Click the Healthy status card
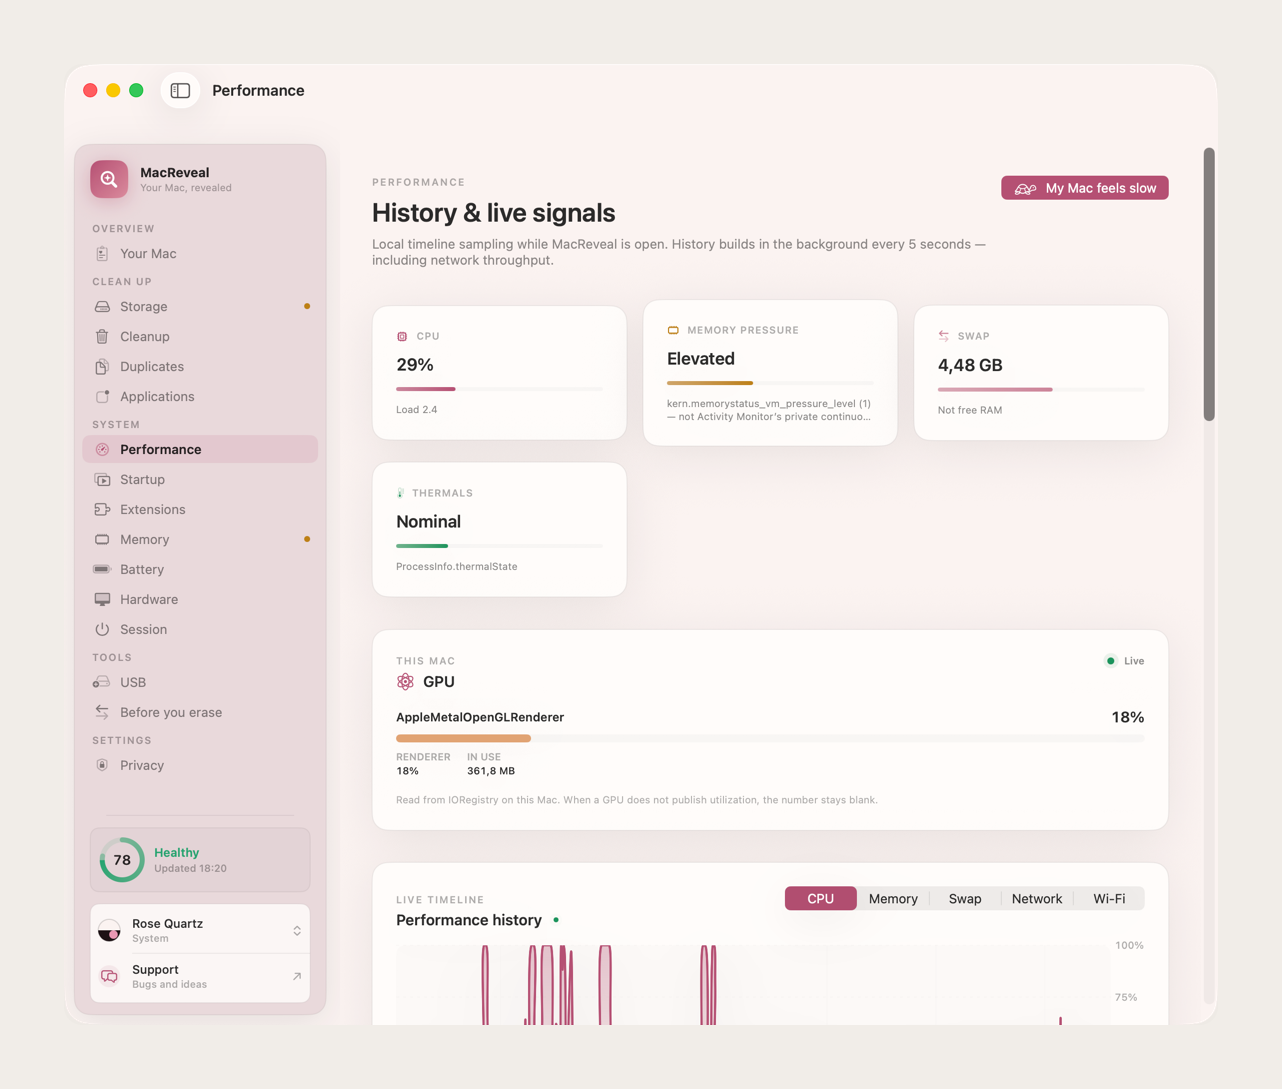This screenshot has width=1282, height=1089. [x=200, y=860]
